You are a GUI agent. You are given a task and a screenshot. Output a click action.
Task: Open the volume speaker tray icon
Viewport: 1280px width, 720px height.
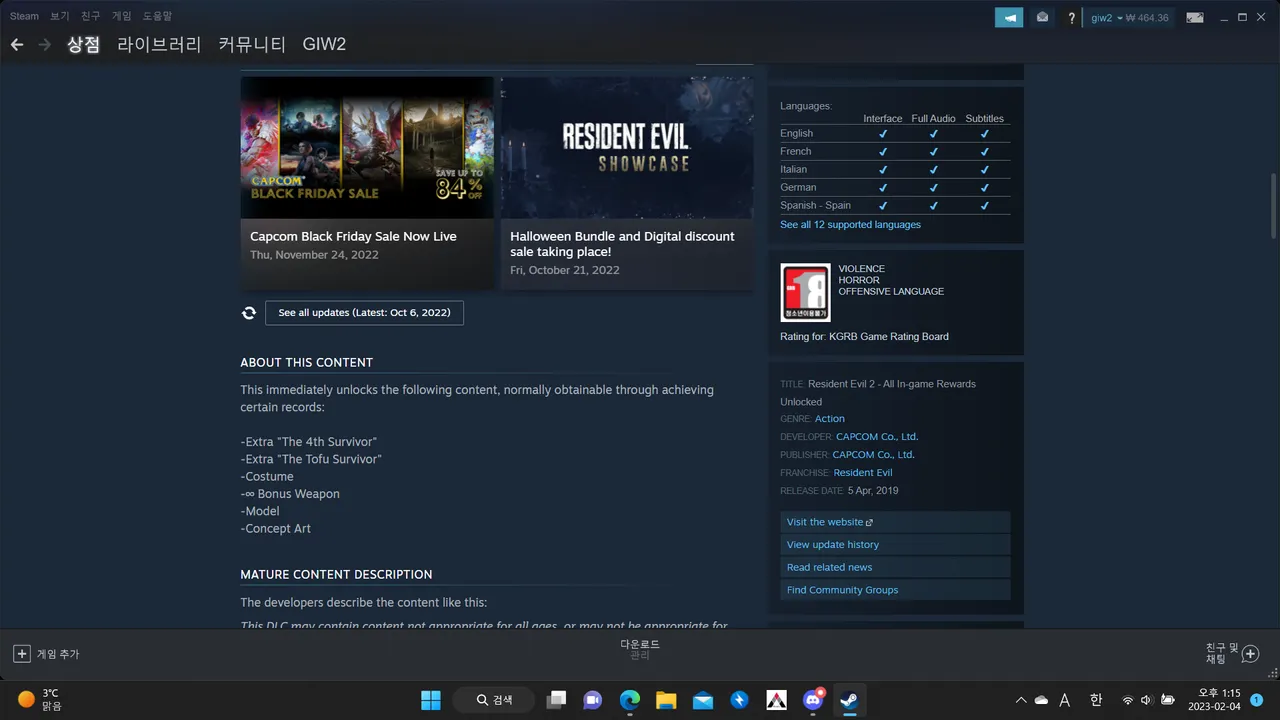(x=1146, y=700)
